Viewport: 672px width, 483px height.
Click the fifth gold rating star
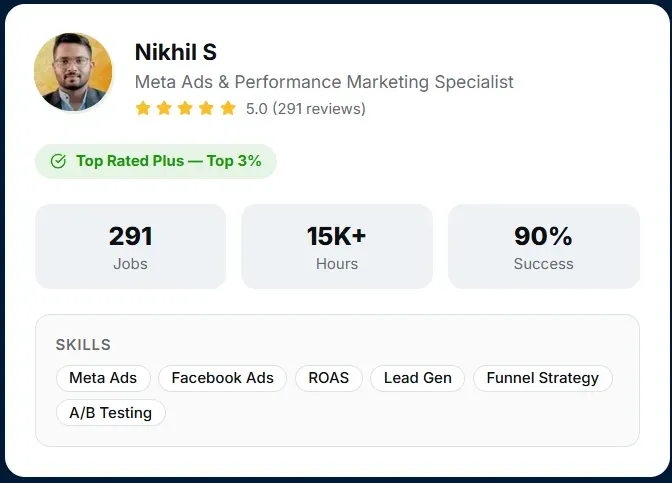[228, 108]
